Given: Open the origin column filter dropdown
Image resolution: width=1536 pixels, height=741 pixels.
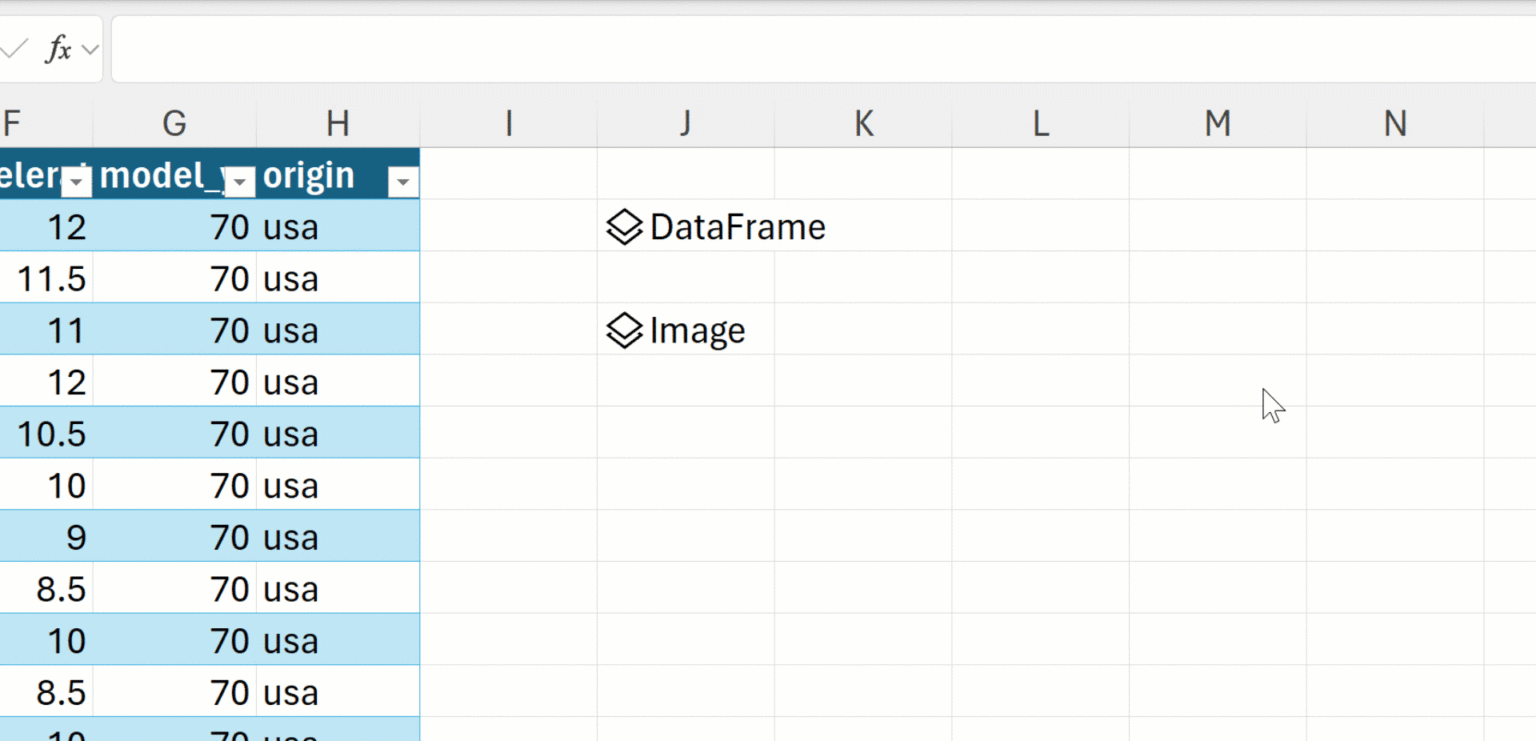Looking at the screenshot, I should pos(403,182).
